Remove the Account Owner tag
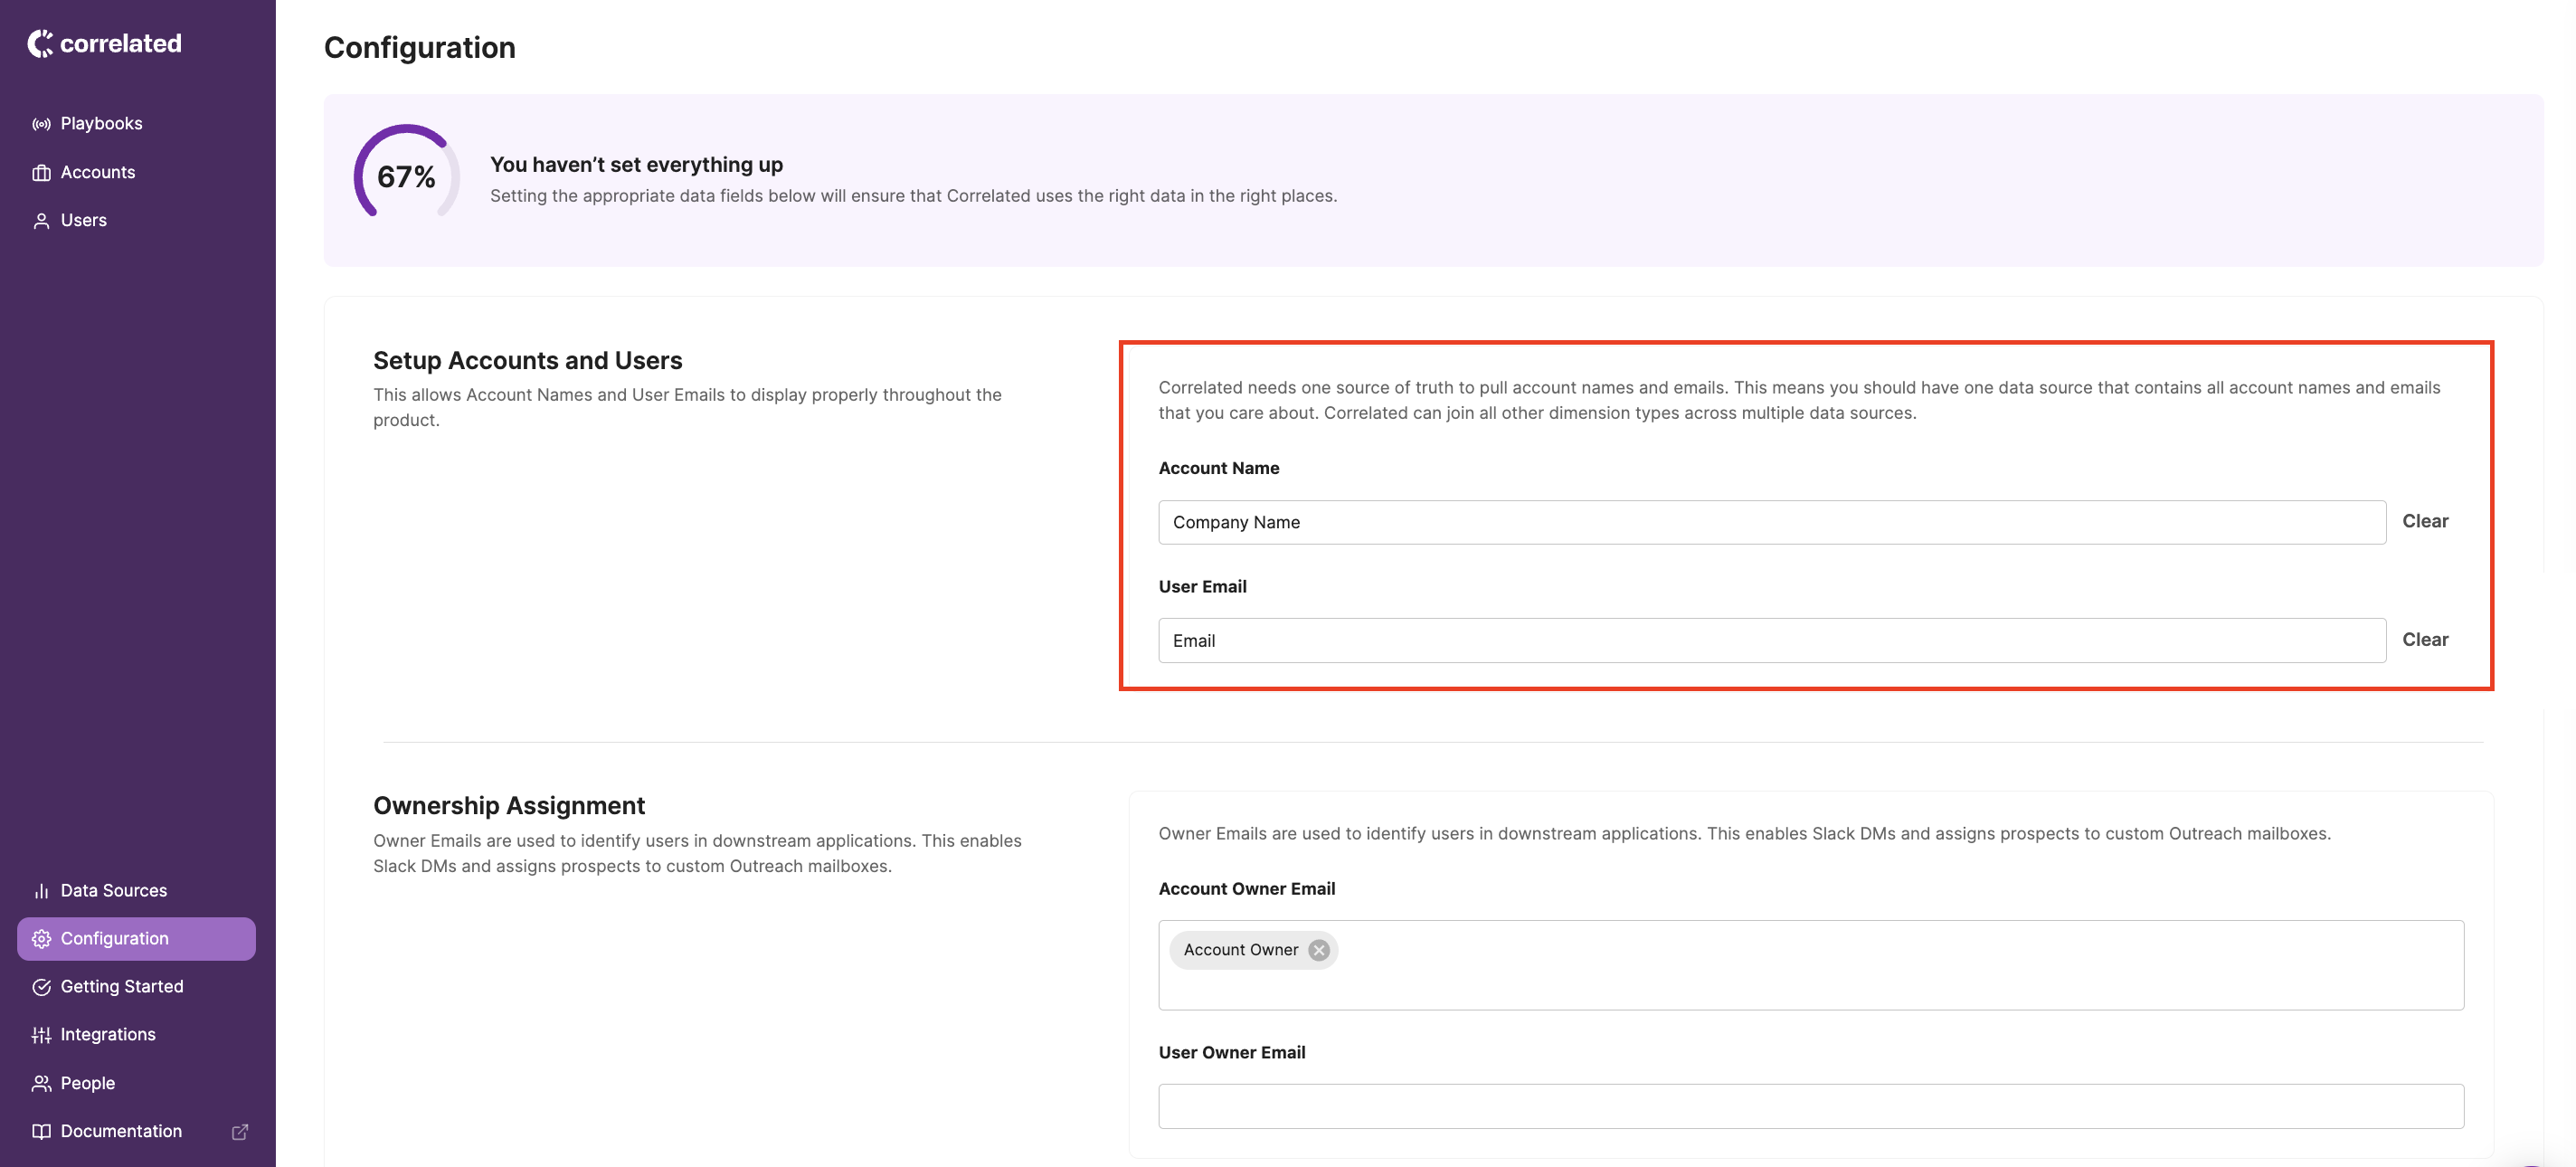 pos(1319,950)
